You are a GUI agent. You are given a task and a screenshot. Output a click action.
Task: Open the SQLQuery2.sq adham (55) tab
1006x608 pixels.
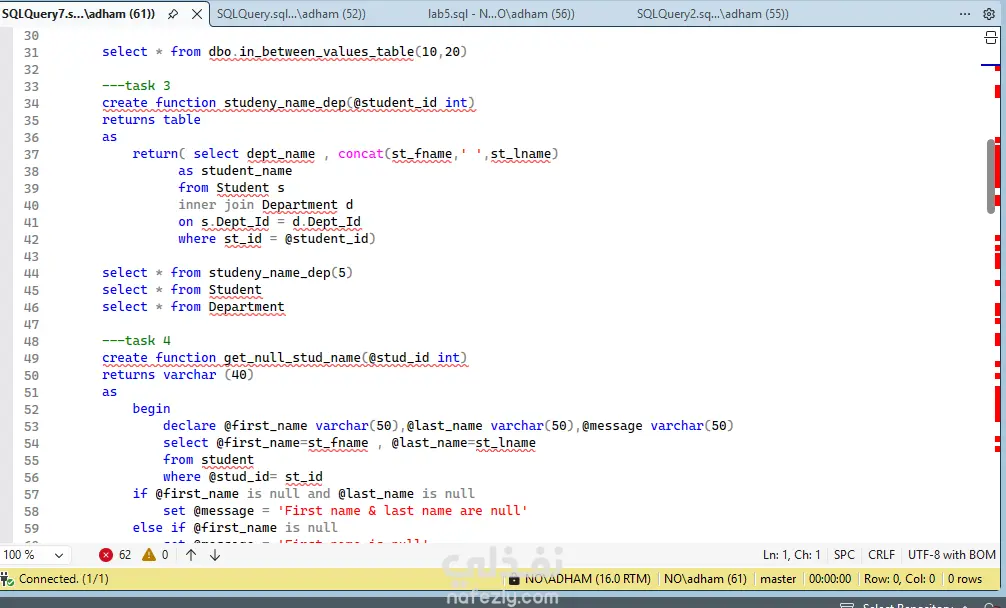[x=712, y=13]
